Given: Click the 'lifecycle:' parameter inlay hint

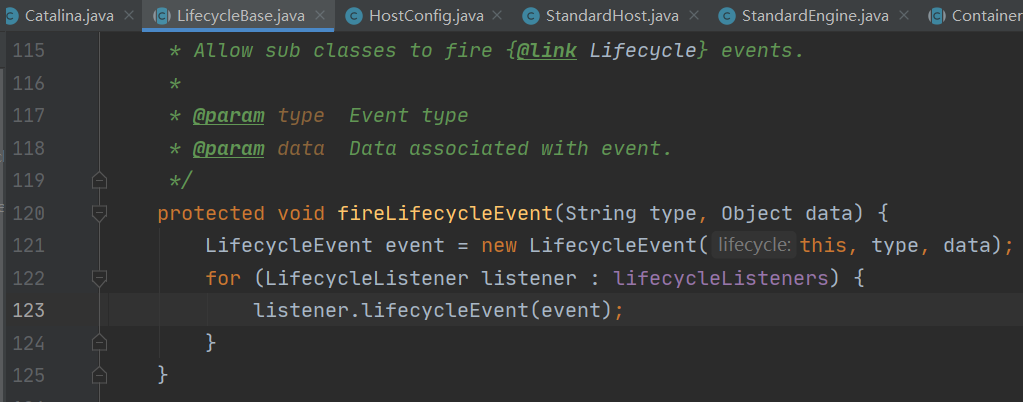Looking at the screenshot, I should tap(755, 245).
